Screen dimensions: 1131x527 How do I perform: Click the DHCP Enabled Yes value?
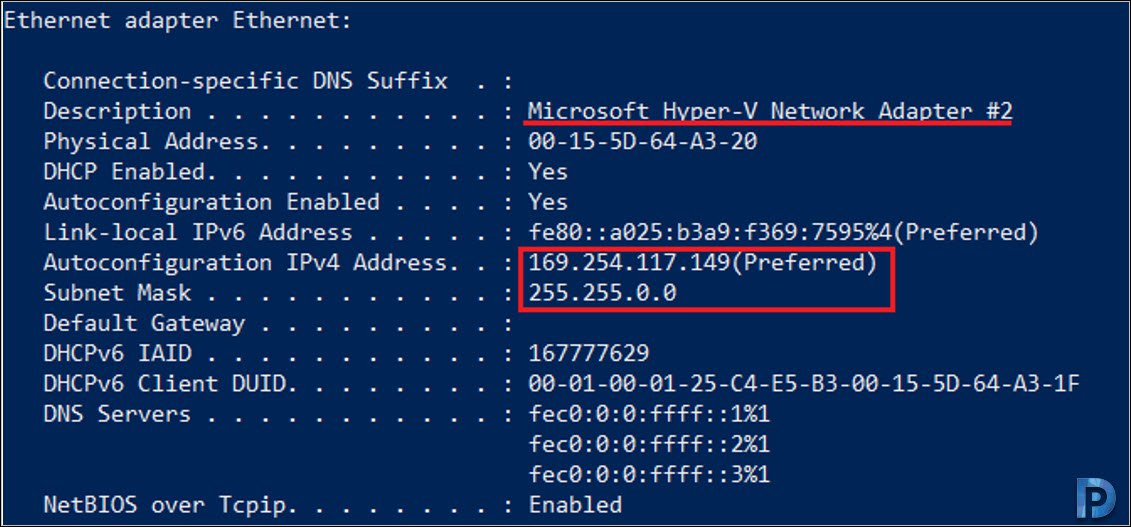tap(548, 172)
